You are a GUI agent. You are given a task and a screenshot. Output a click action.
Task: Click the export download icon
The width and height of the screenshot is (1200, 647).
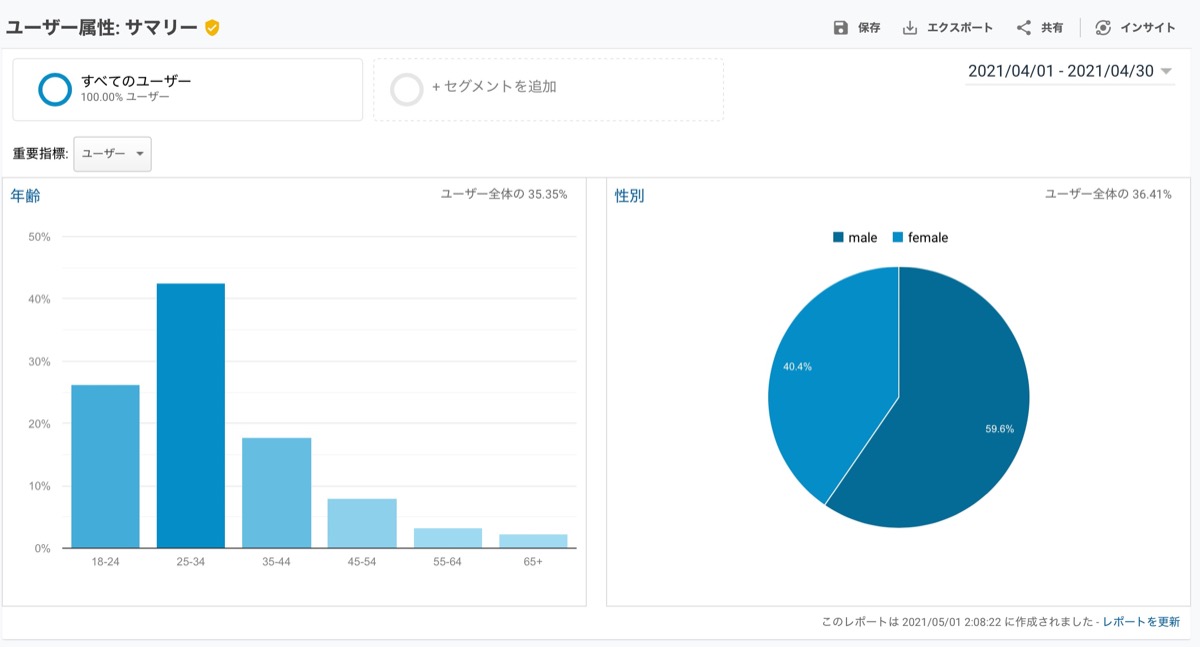(x=910, y=28)
